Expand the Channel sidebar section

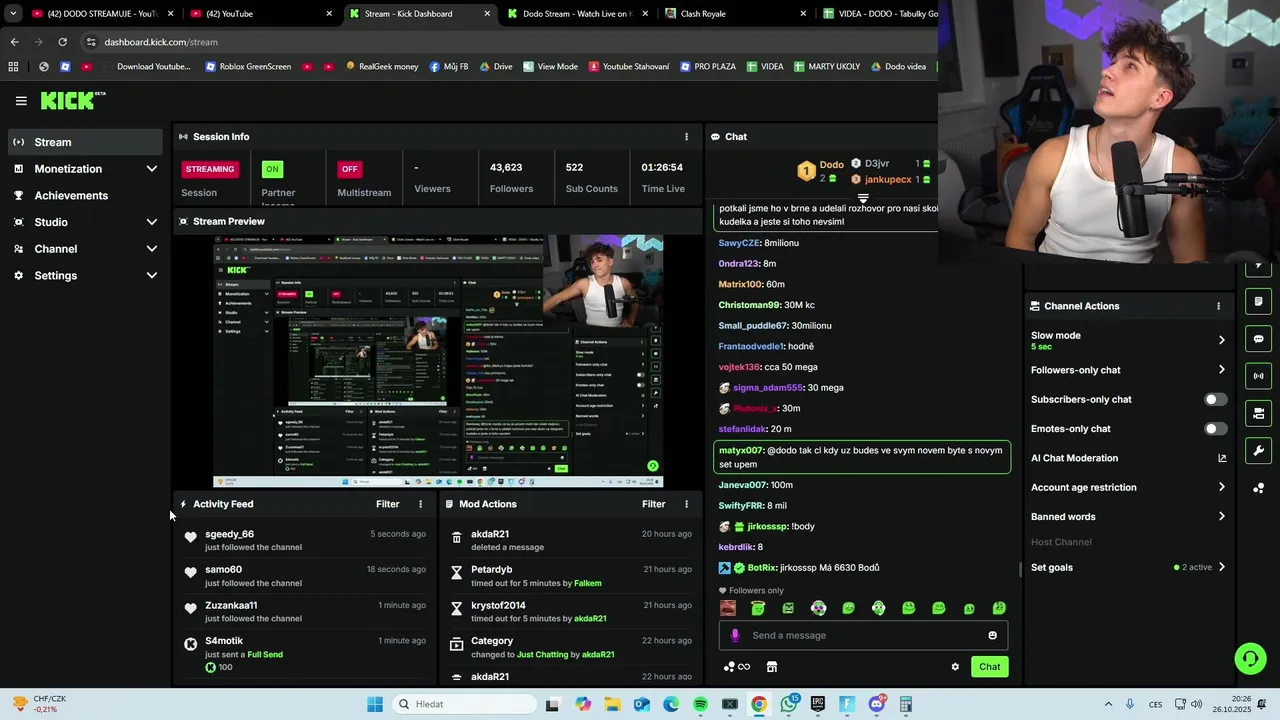pos(152,249)
